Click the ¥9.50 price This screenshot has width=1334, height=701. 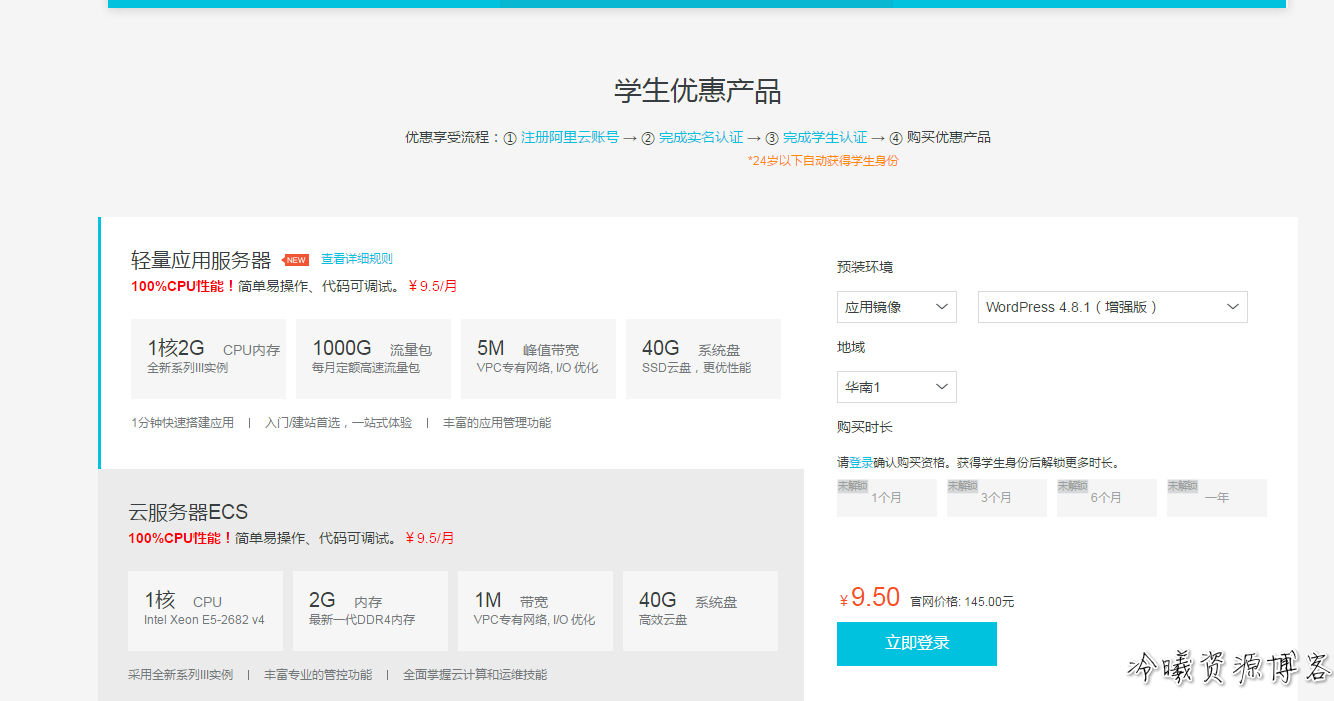point(870,598)
